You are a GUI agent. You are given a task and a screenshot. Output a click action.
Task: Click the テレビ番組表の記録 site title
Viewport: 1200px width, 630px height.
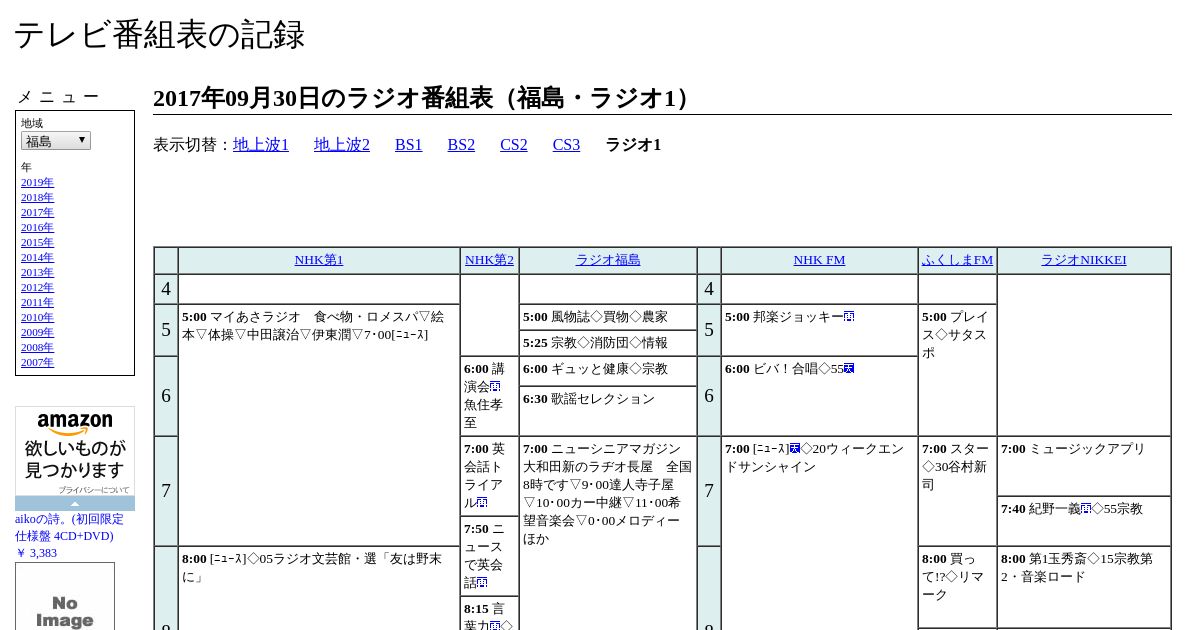[x=159, y=35]
